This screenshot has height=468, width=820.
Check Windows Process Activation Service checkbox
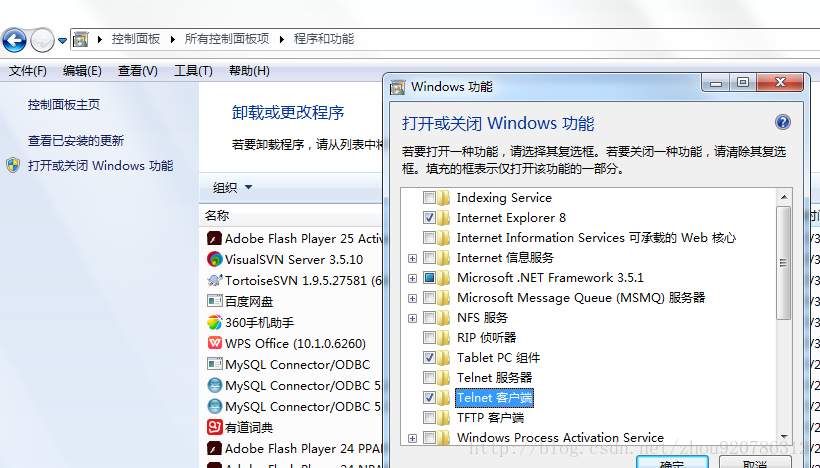pyautogui.click(x=429, y=438)
